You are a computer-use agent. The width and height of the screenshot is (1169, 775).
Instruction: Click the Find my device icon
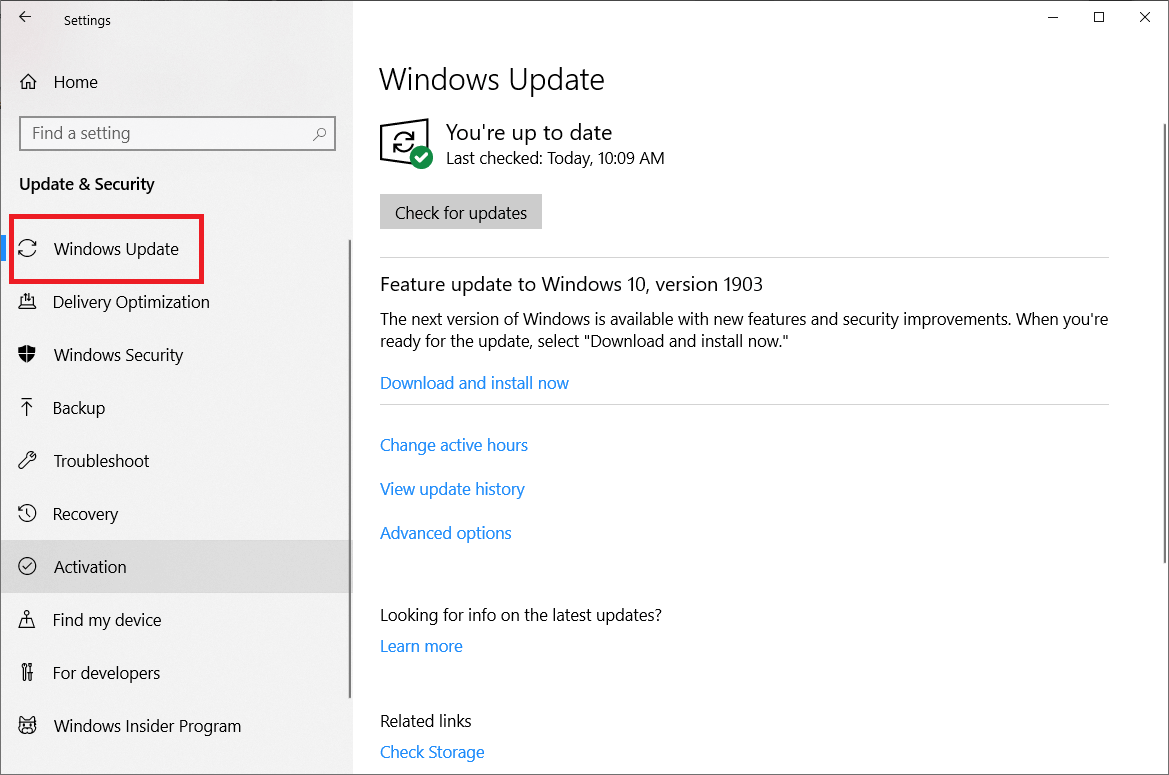pyautogui.click(x=27, y=619)
